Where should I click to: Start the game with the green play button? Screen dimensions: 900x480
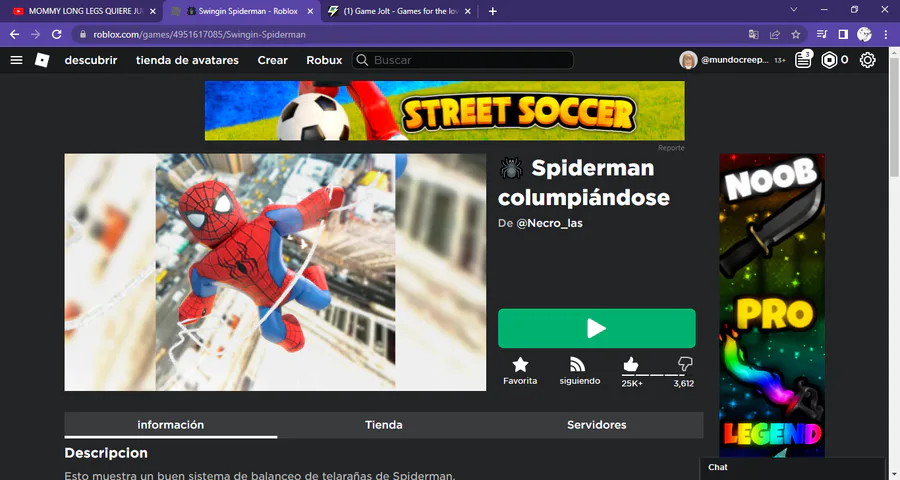pos(596,328)
